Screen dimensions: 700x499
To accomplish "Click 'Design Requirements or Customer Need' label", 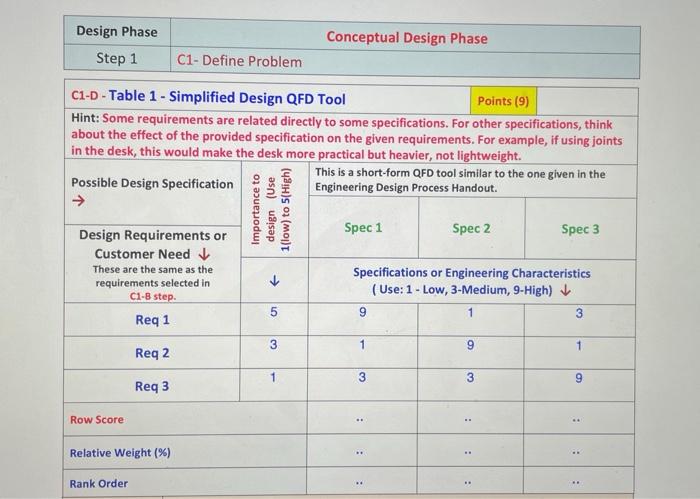I will [153, 244].
